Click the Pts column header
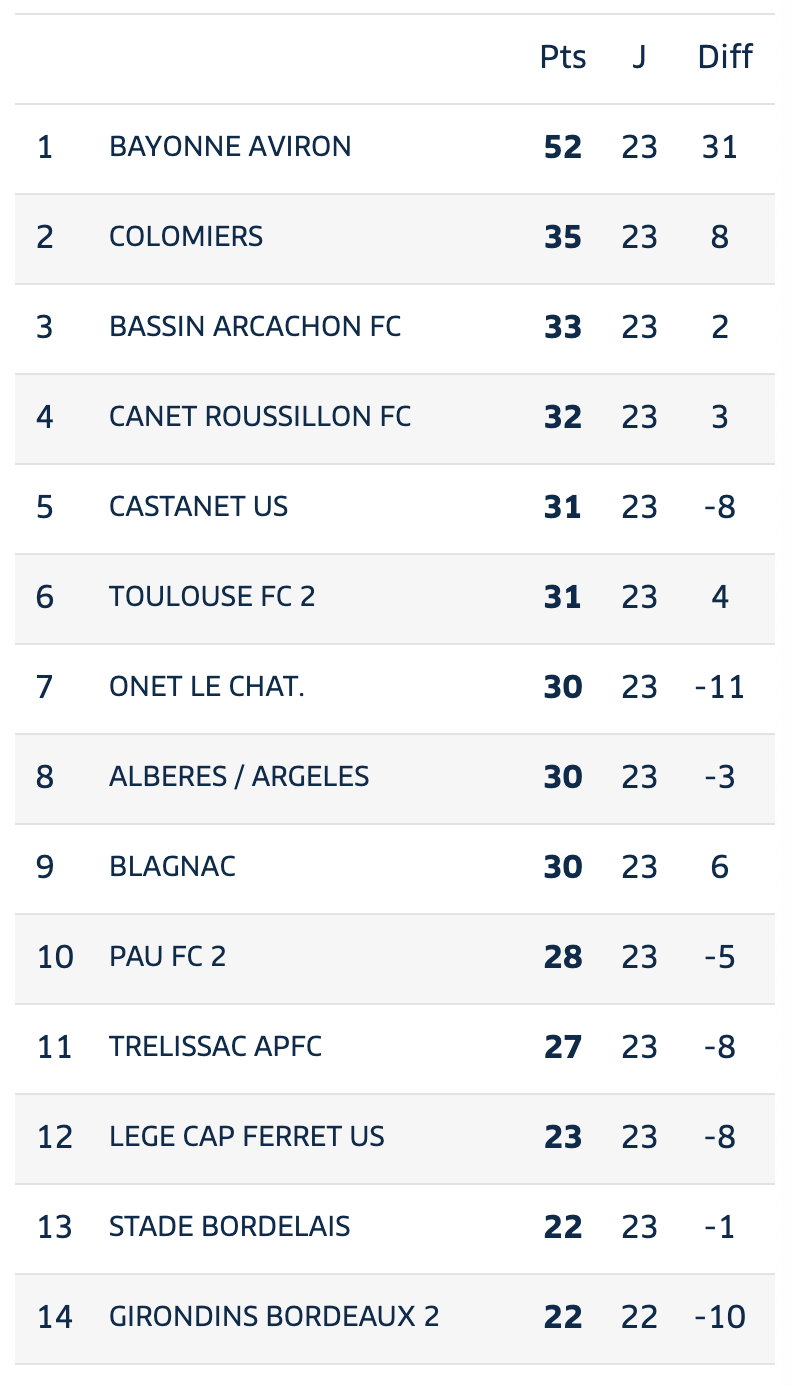Viewport: 792px width, 1386px height. tap(563, 58)
